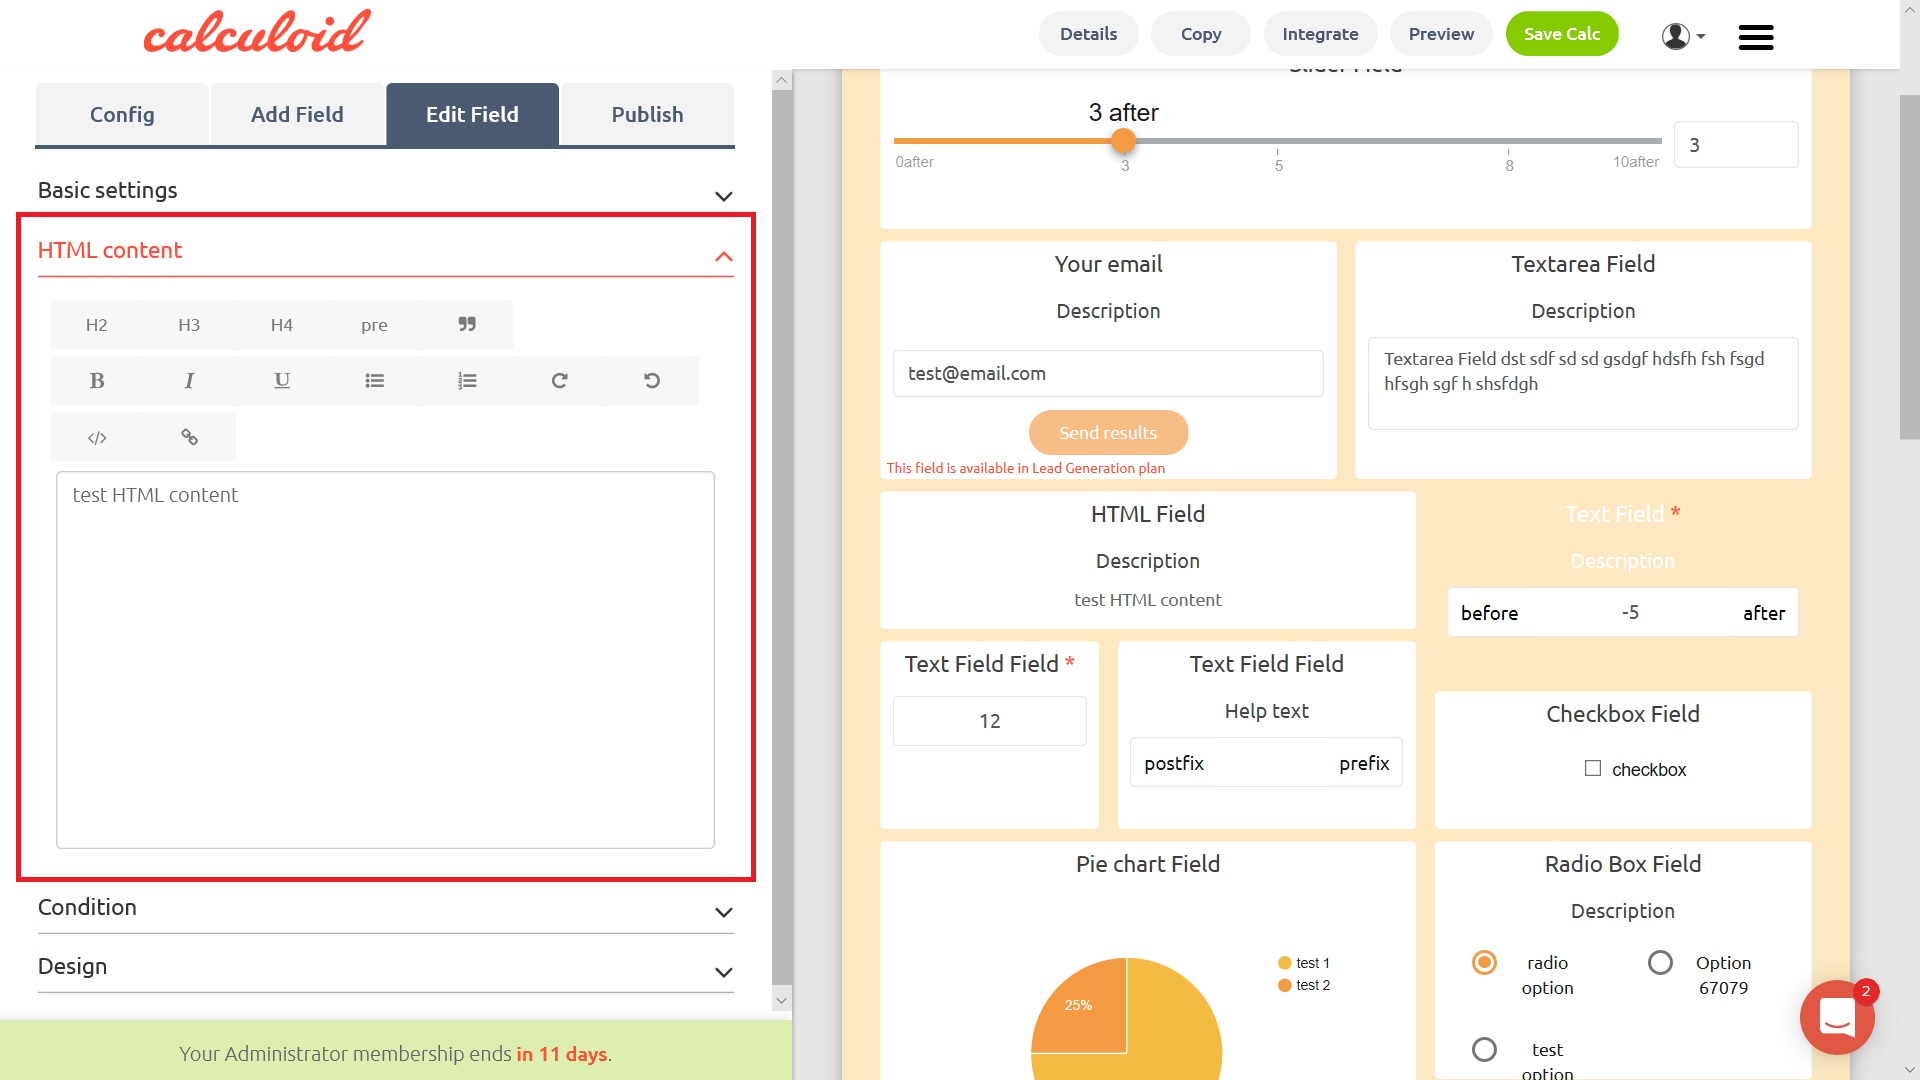Click the slider handle at value 3
This screenshot has width=1920, height=1080.
click(1124, 142)
